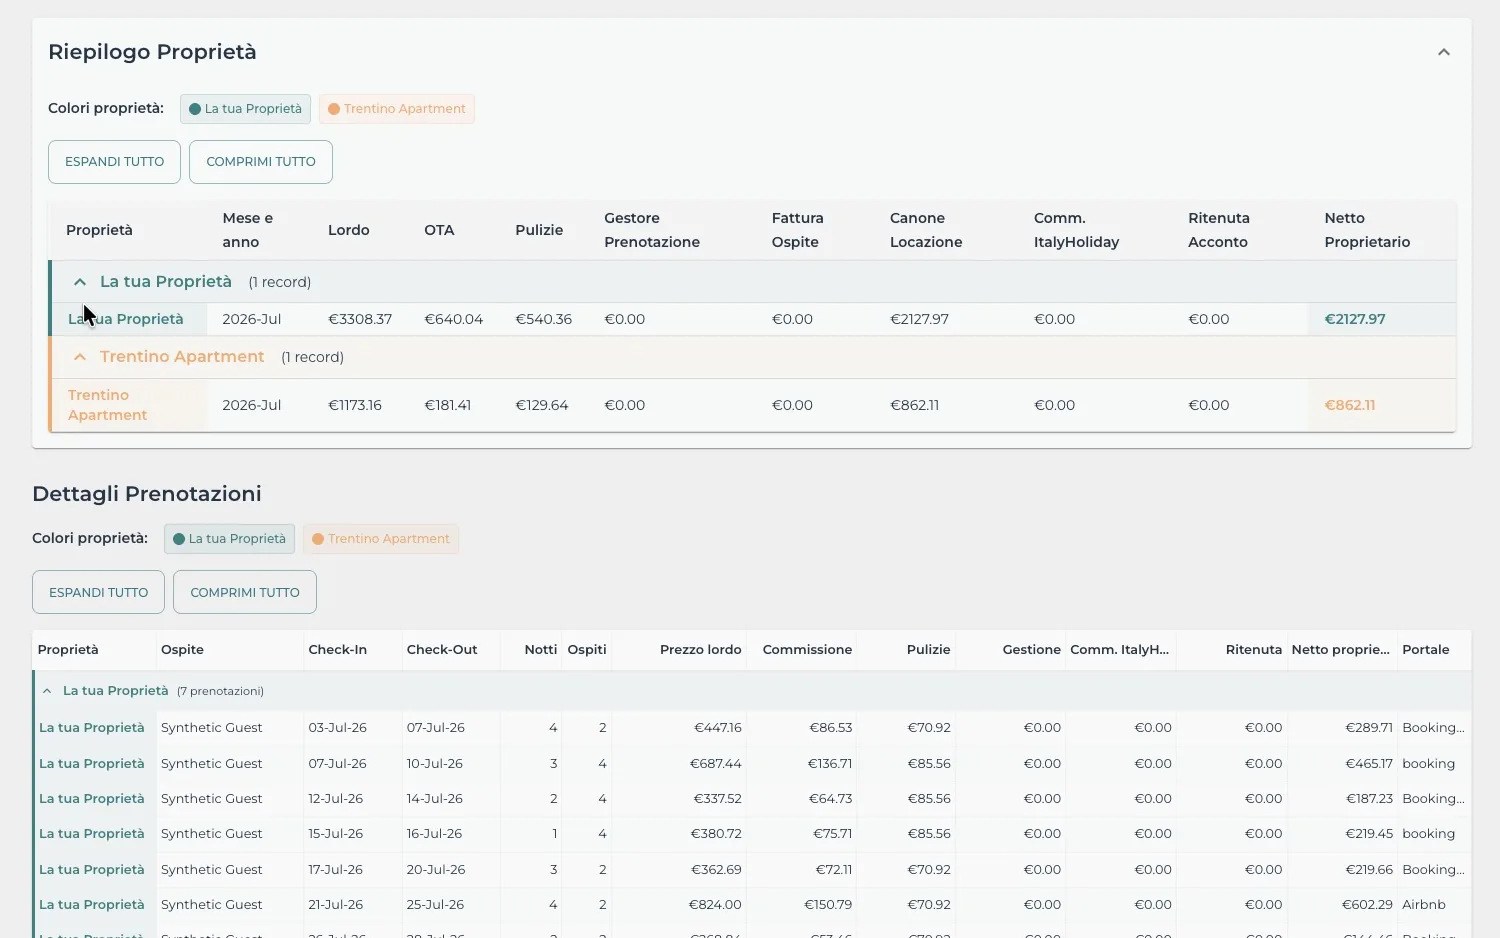Select La tua Proprietà chip in Dettagli Prenotazioni
Screen dimensions: 1500x938
tap(229, 539)
